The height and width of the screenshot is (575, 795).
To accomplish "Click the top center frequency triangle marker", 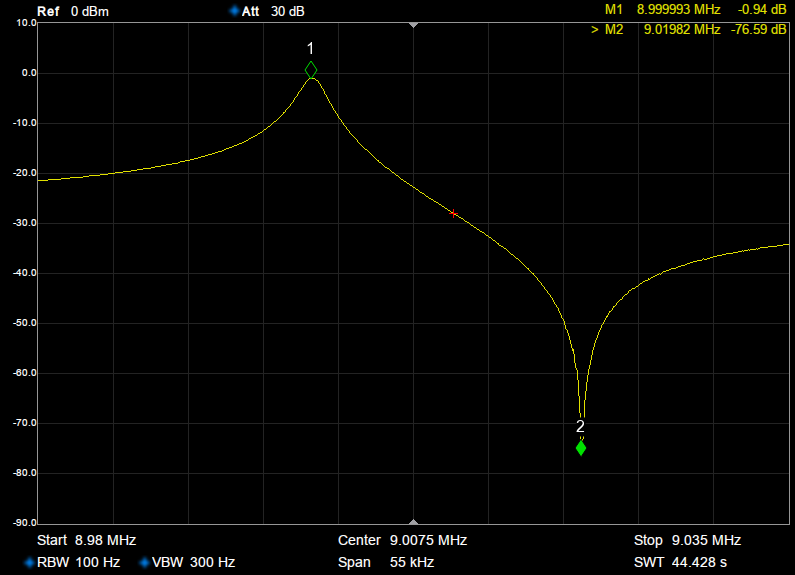I will click(x=413, y=25).
